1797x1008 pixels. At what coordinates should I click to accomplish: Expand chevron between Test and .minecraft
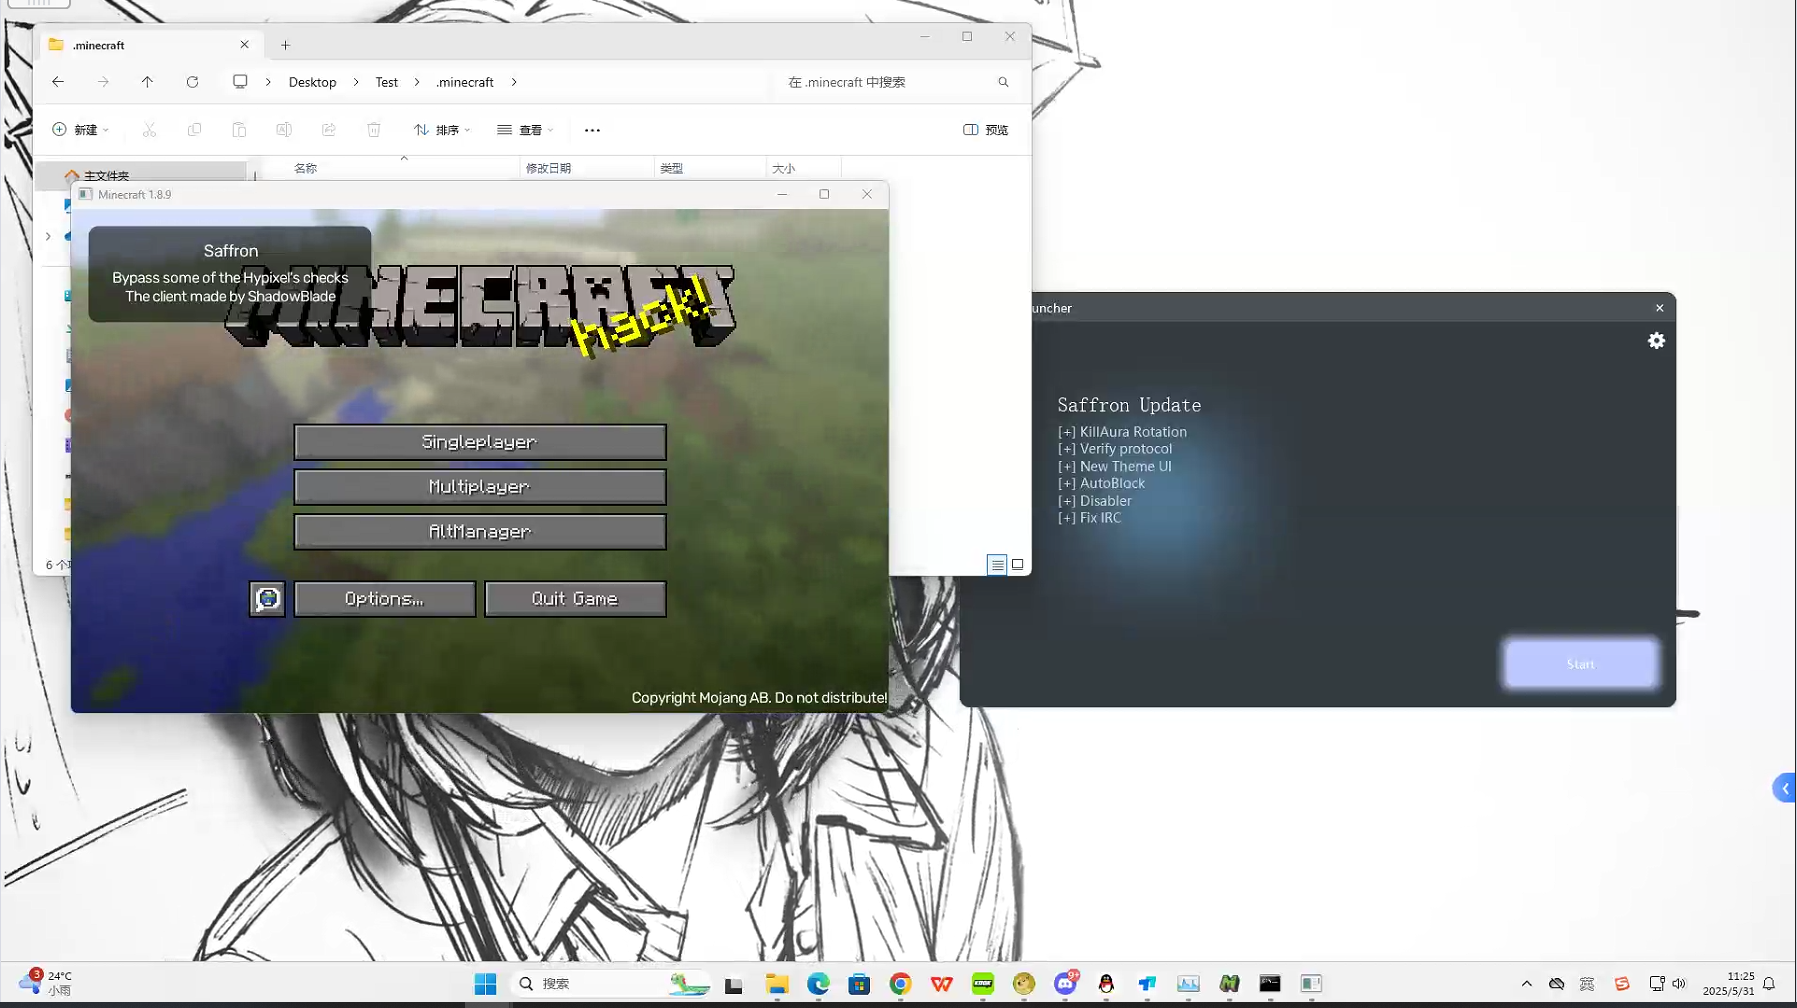(417, 82)
